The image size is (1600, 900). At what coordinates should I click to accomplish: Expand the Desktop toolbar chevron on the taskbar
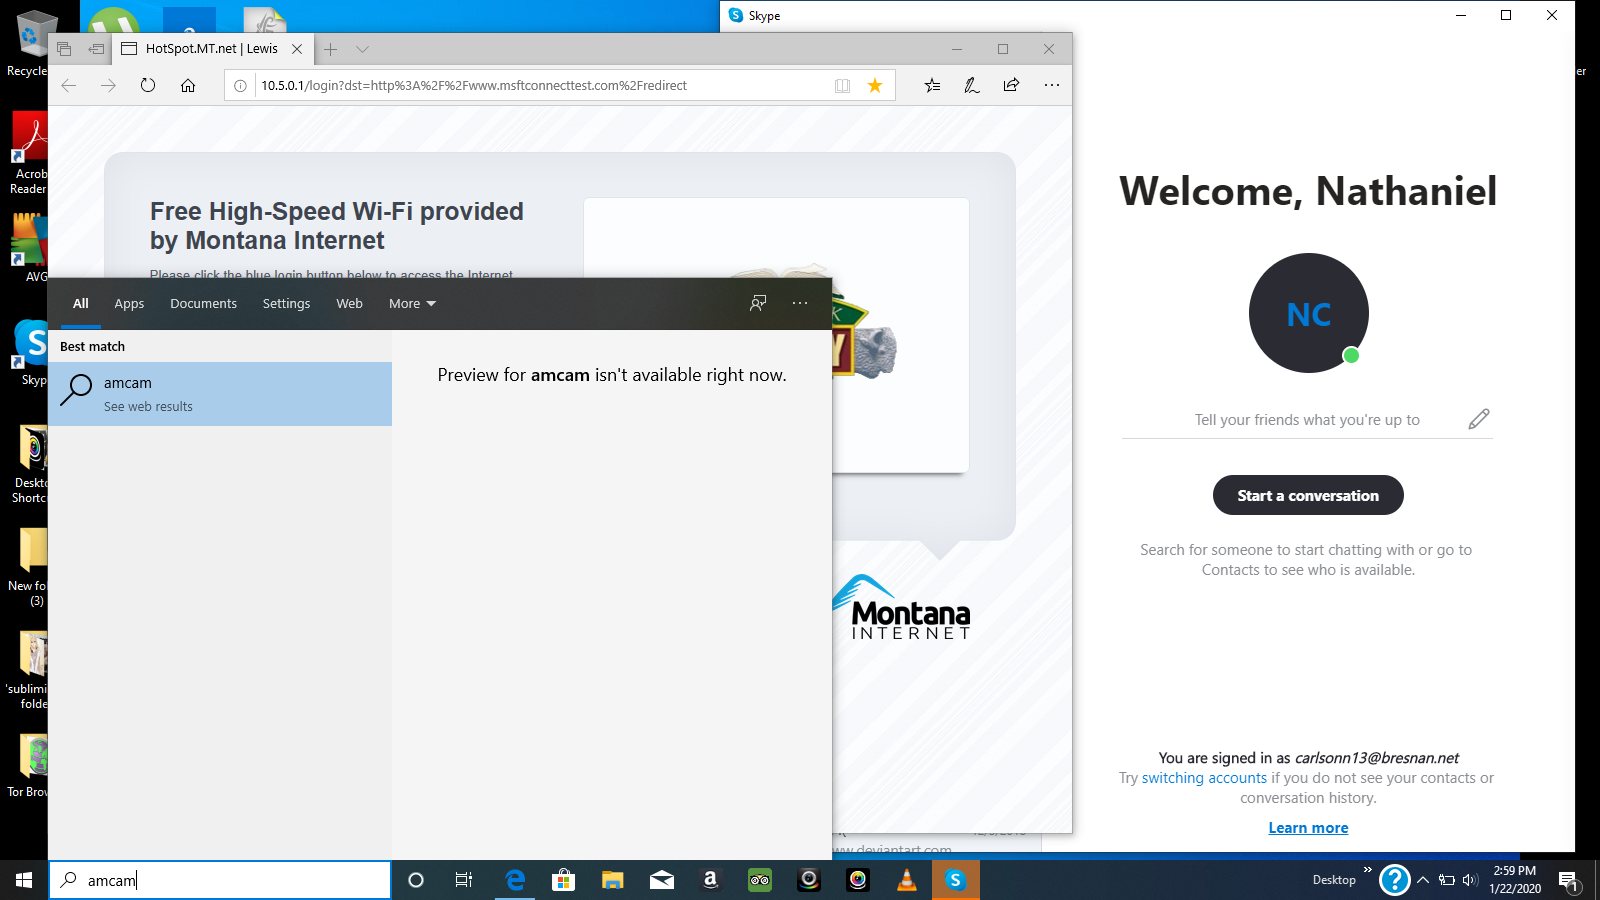click(x=1368, y=870)
